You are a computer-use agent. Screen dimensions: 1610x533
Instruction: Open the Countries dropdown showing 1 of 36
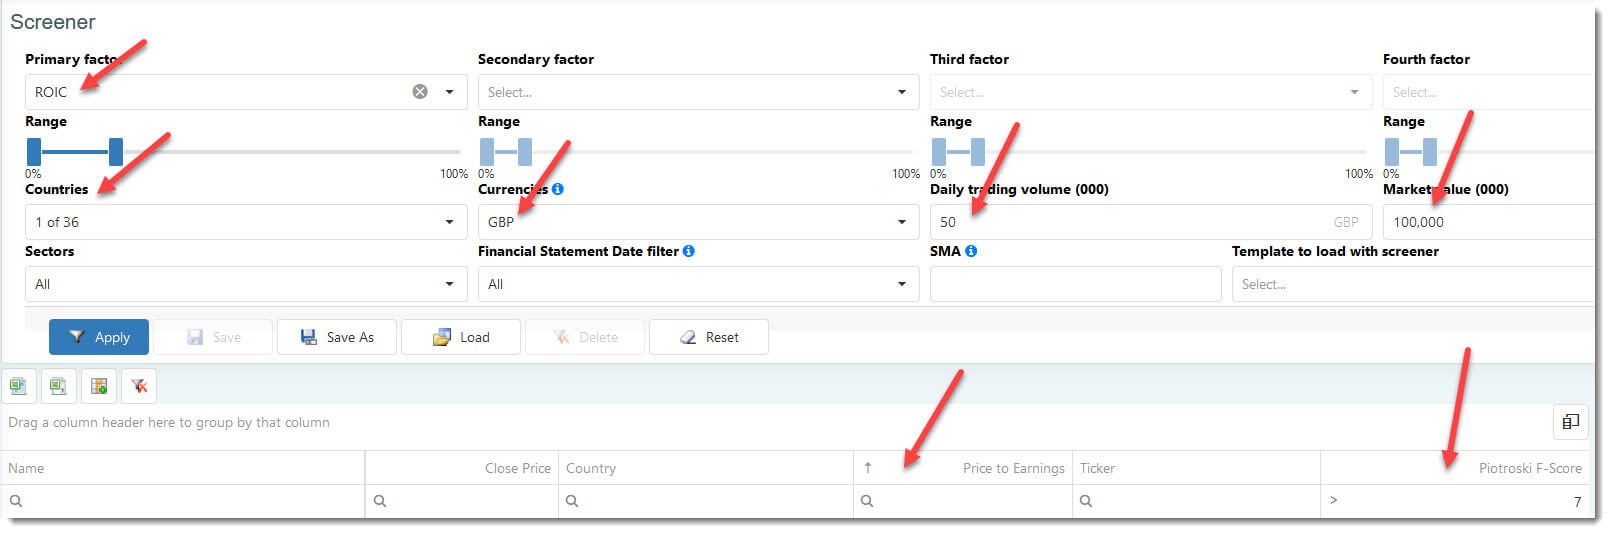coord(246,222)
